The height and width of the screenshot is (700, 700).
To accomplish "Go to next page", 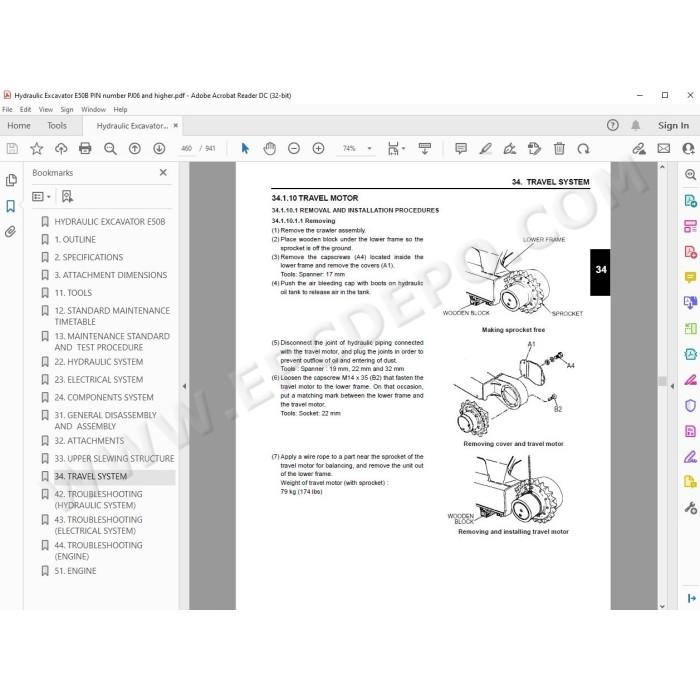I will 159,148.
